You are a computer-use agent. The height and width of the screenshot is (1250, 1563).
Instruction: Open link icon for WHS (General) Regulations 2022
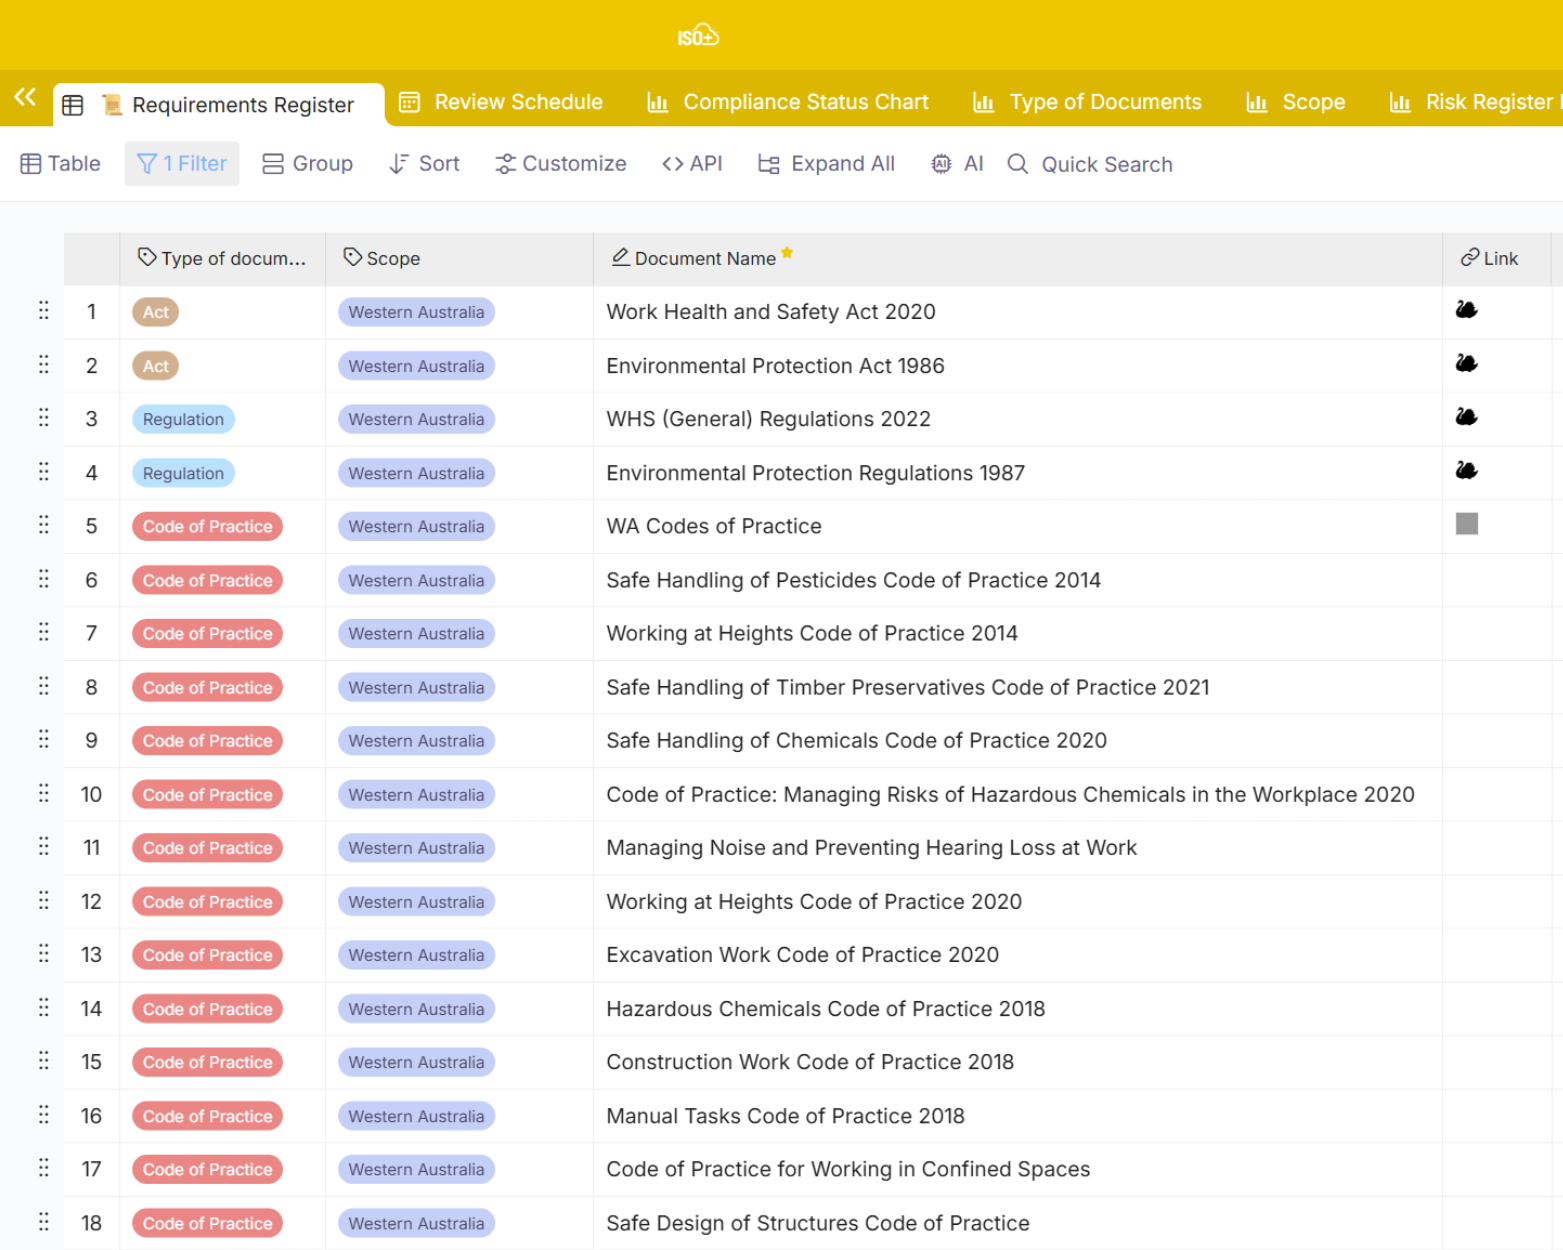click(x=1466, y=418)
